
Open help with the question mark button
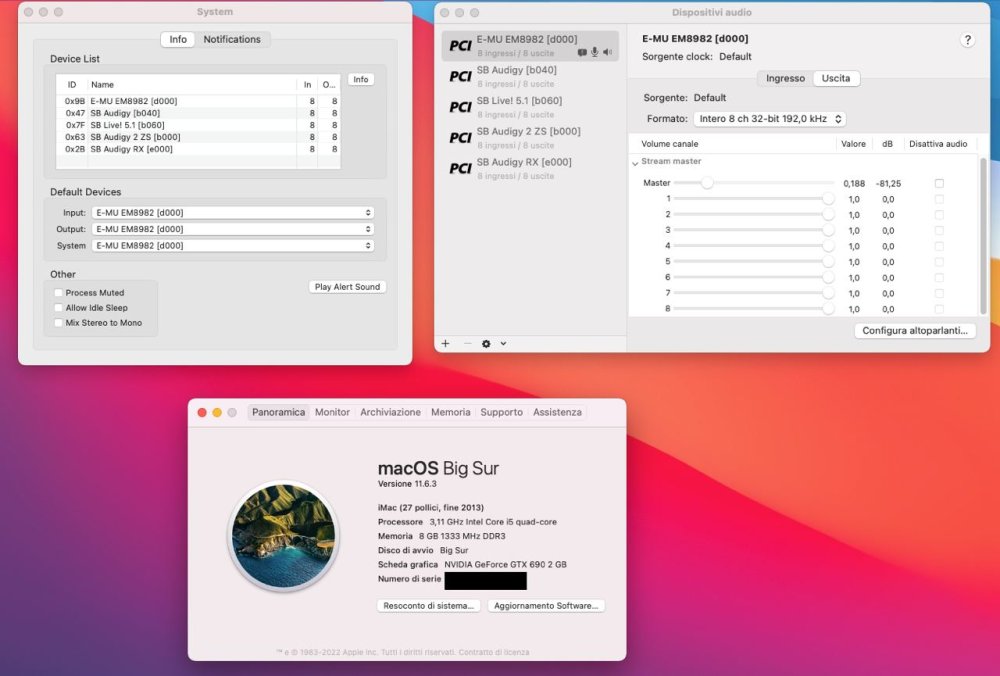(967, 40)
